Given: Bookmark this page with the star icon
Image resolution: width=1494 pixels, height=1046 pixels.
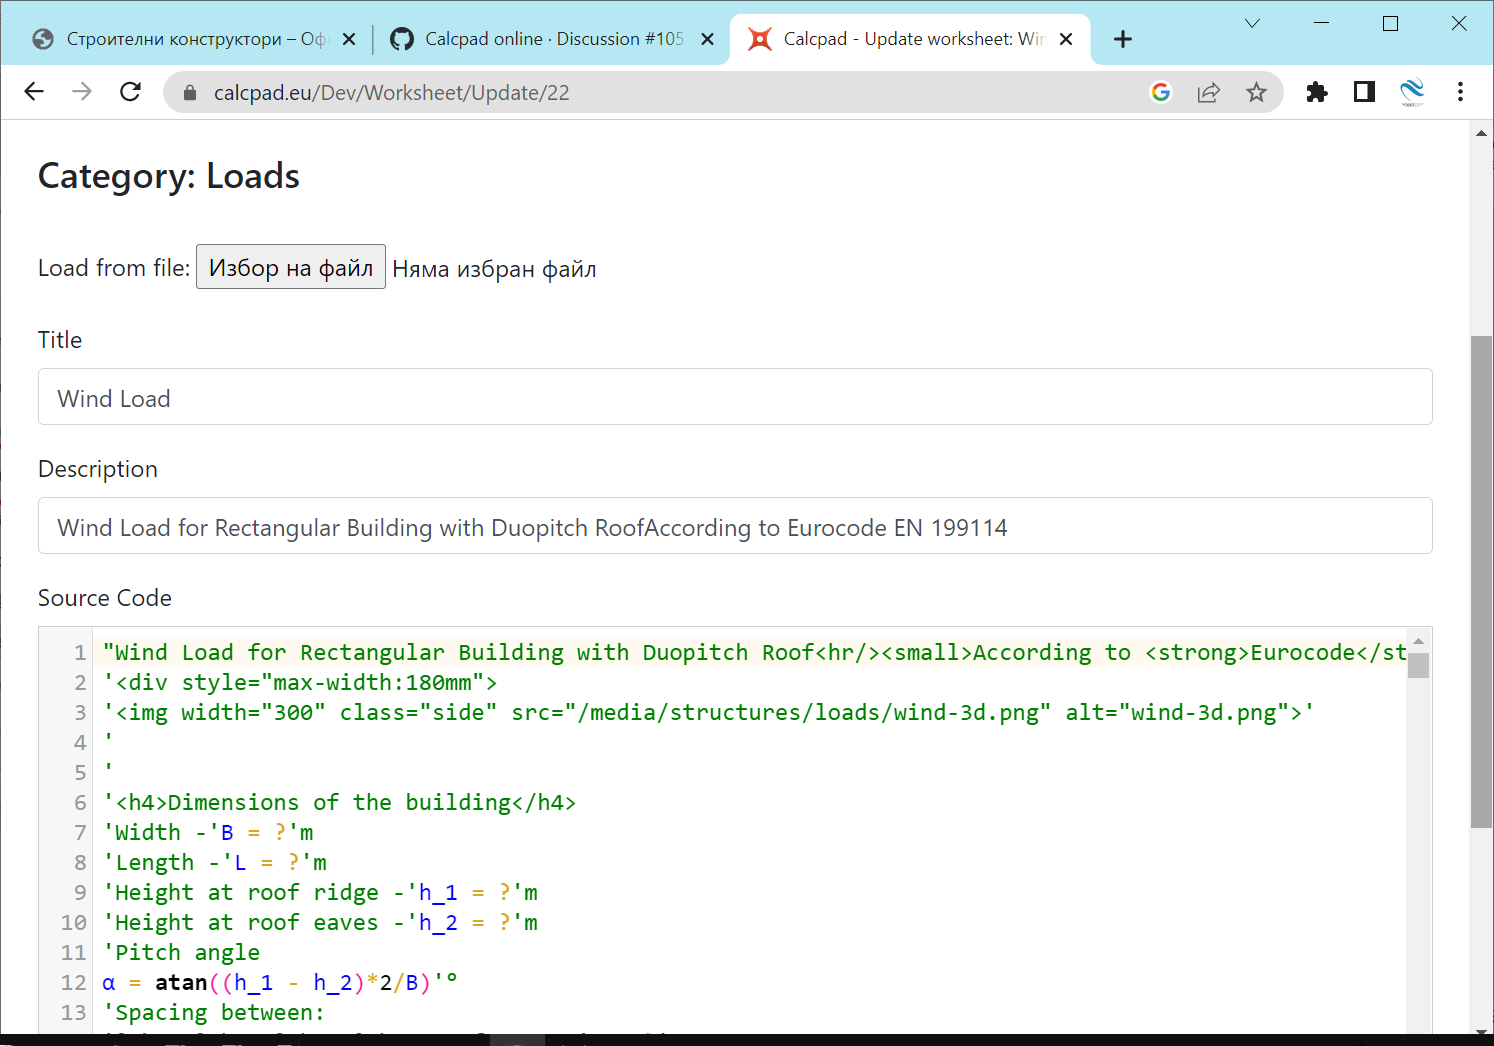Looking at the screenshot, I should [x=1257, y=92].
